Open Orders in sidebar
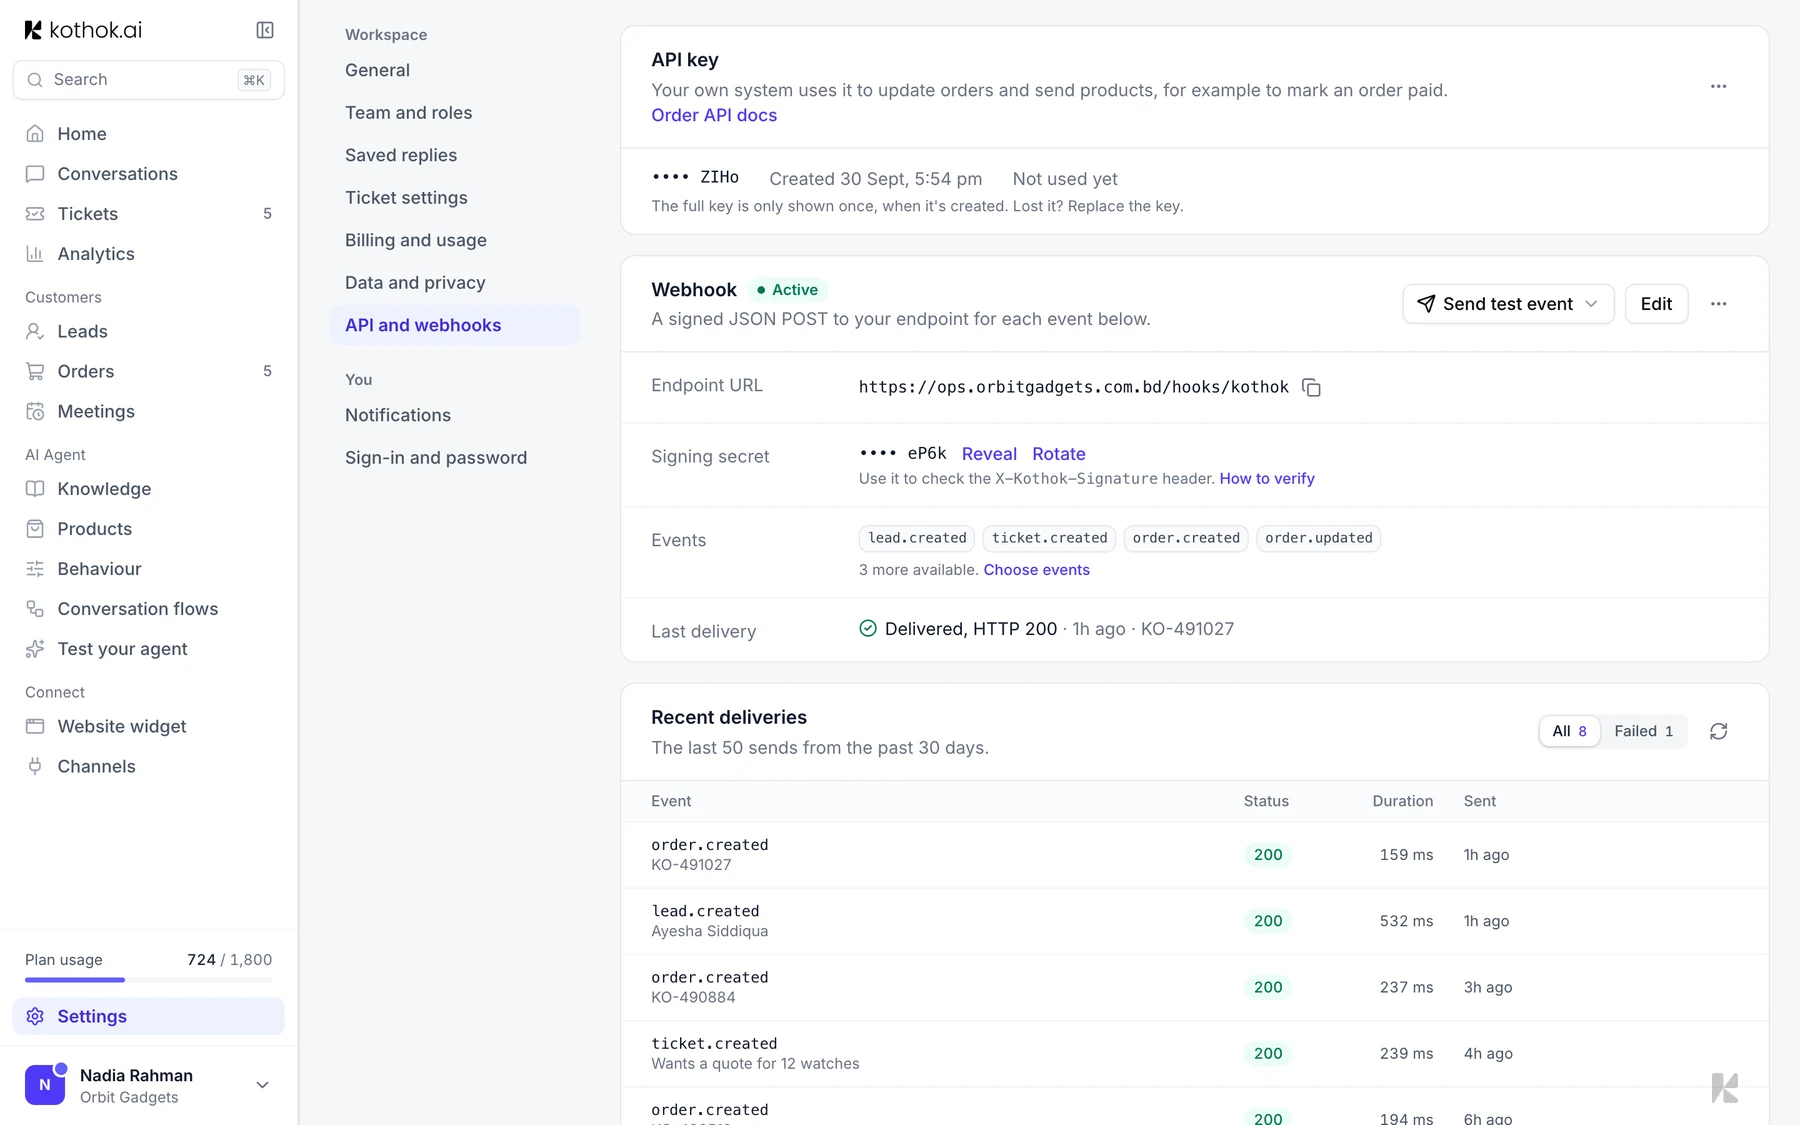This screenshot has height=1125, width=1800. coord(149,371)
